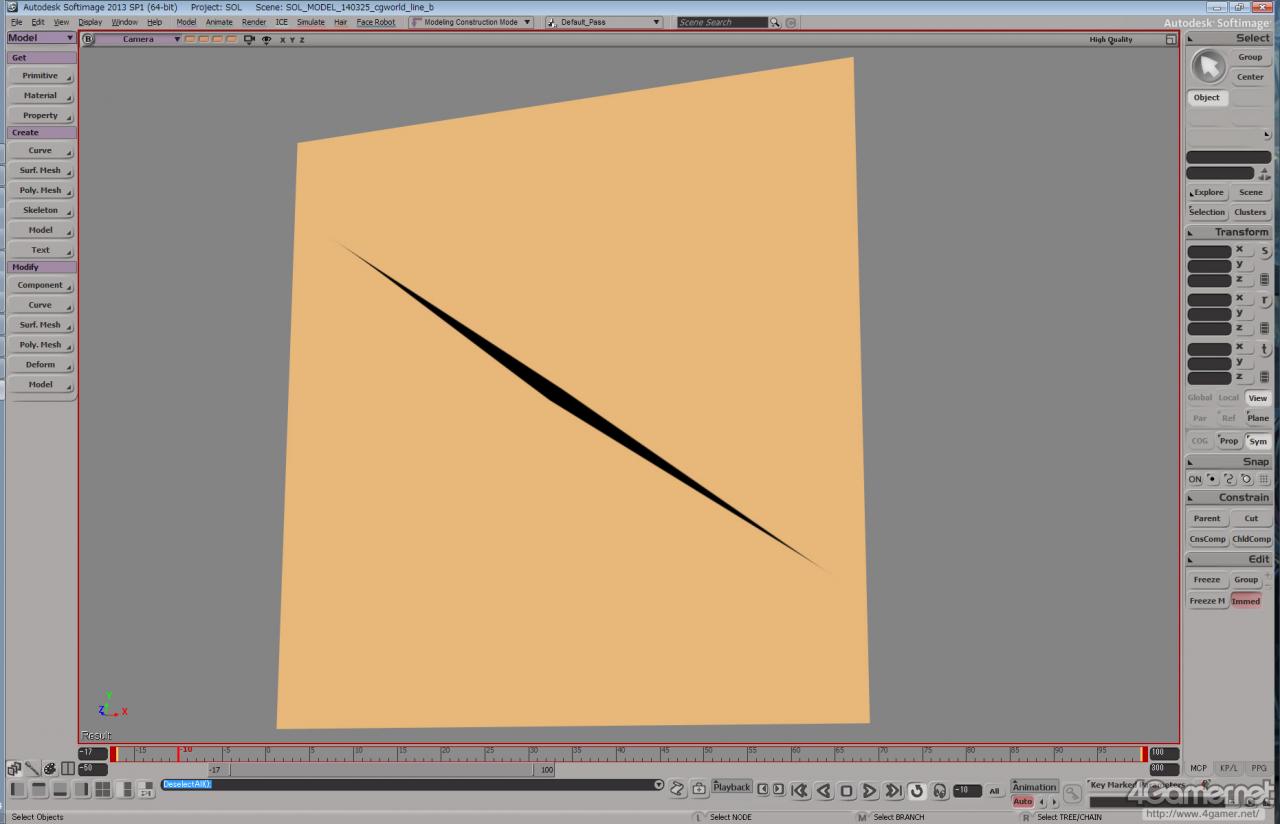1280x824 pixels.
Task: Jump to the first frame
Action: pyautogui.click(x=800, y=790)
